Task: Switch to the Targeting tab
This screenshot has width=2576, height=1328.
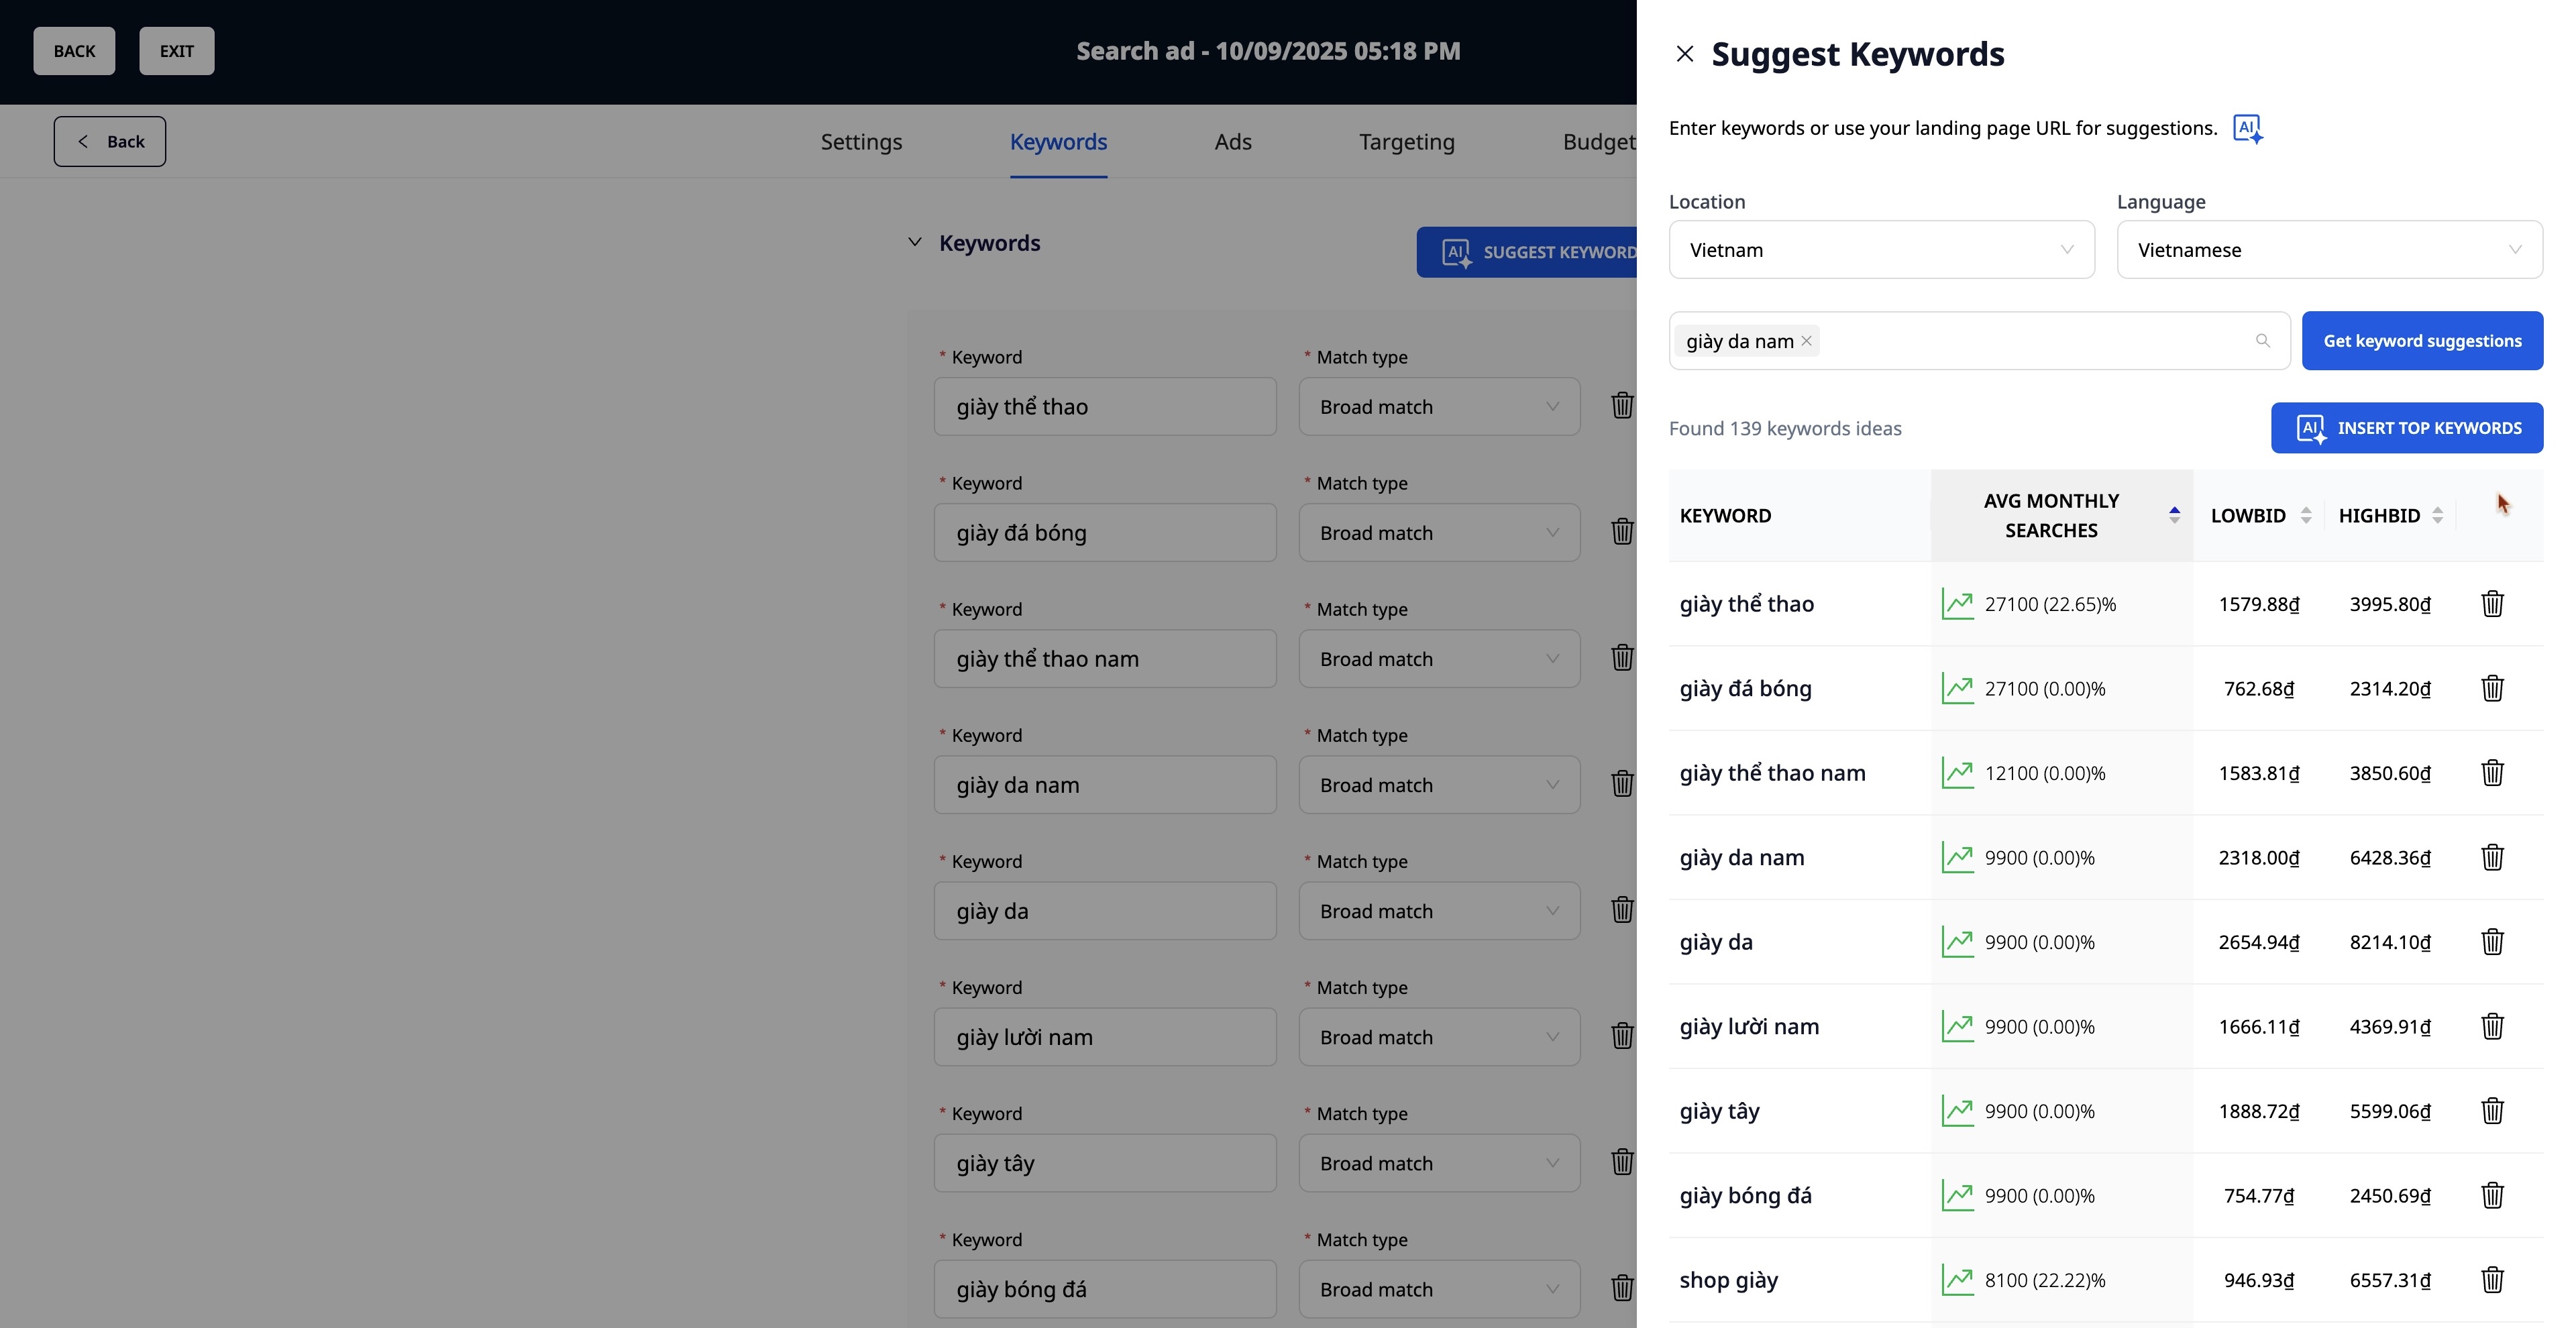Action: point(1406,142)
